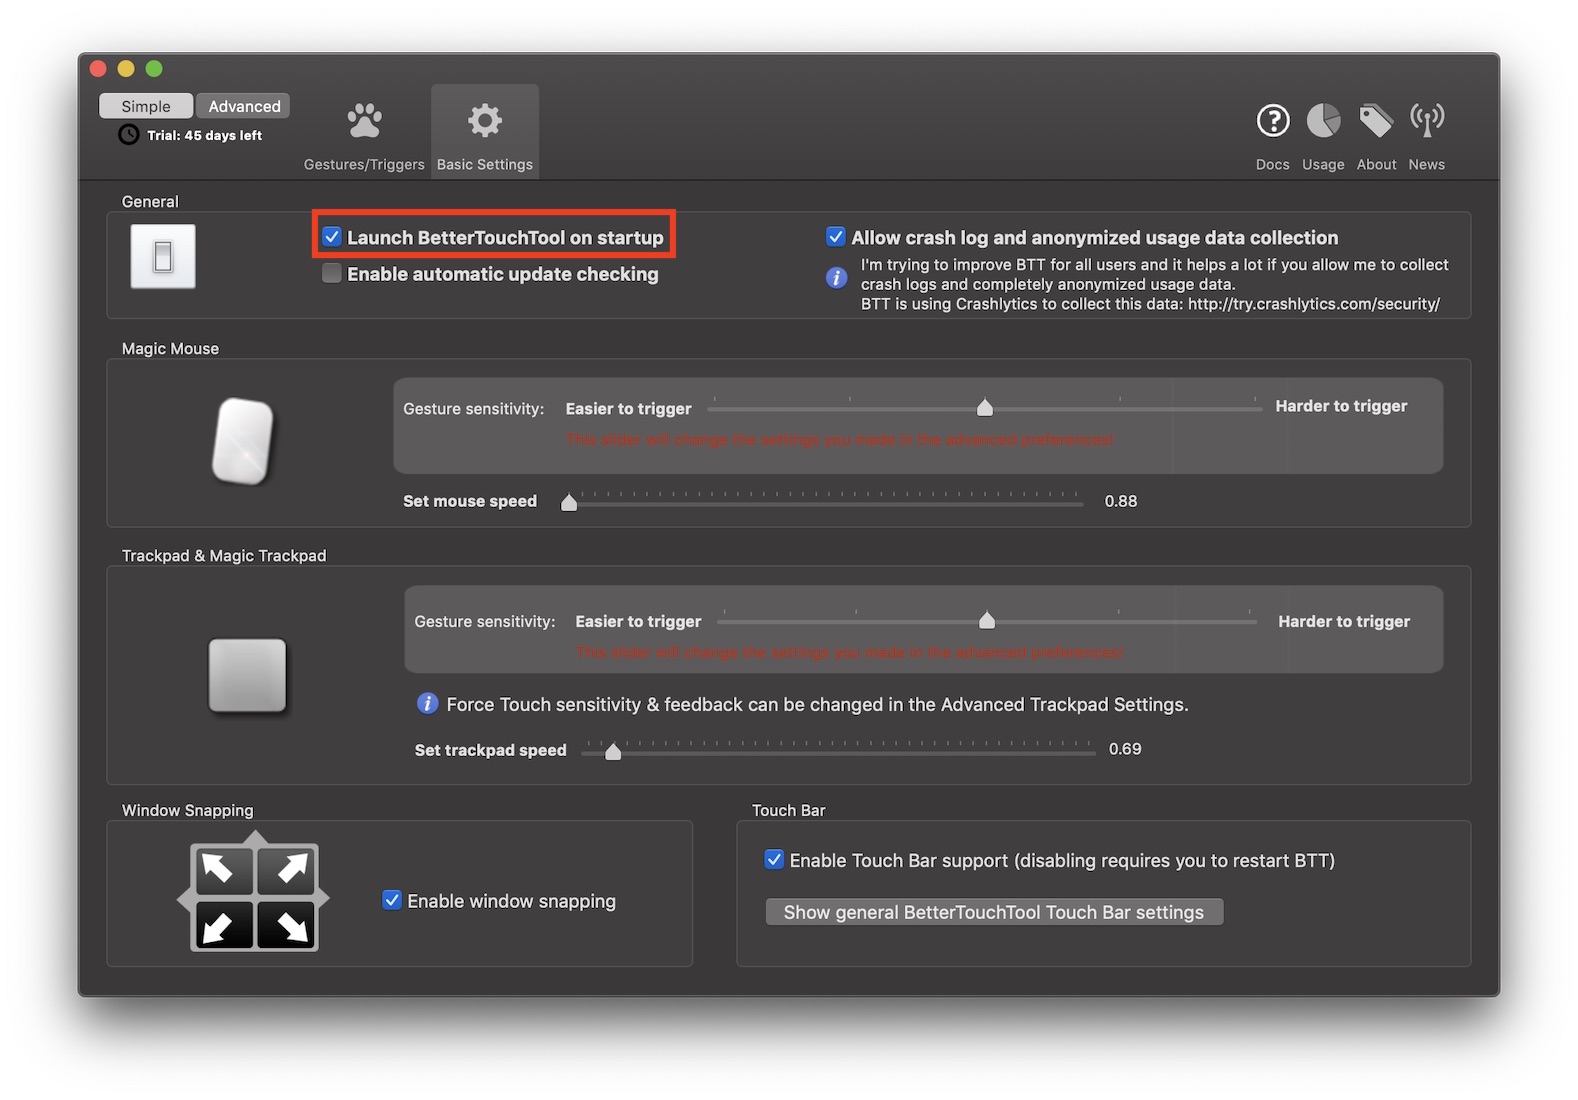Toggle Enable Touch Bar support checkbox
The width and height of the screenshot is (1578, 1100).
tap(774, 859)
